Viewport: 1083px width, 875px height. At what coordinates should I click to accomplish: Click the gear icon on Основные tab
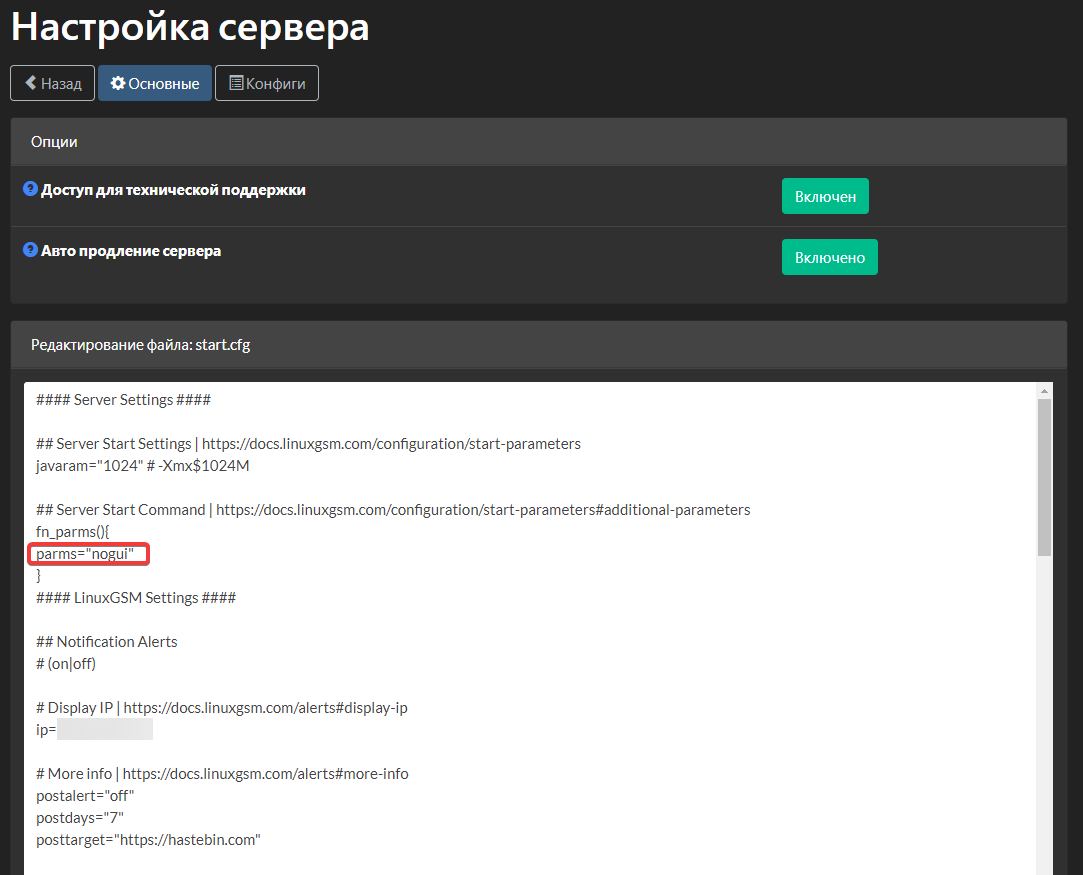[118, 83]
